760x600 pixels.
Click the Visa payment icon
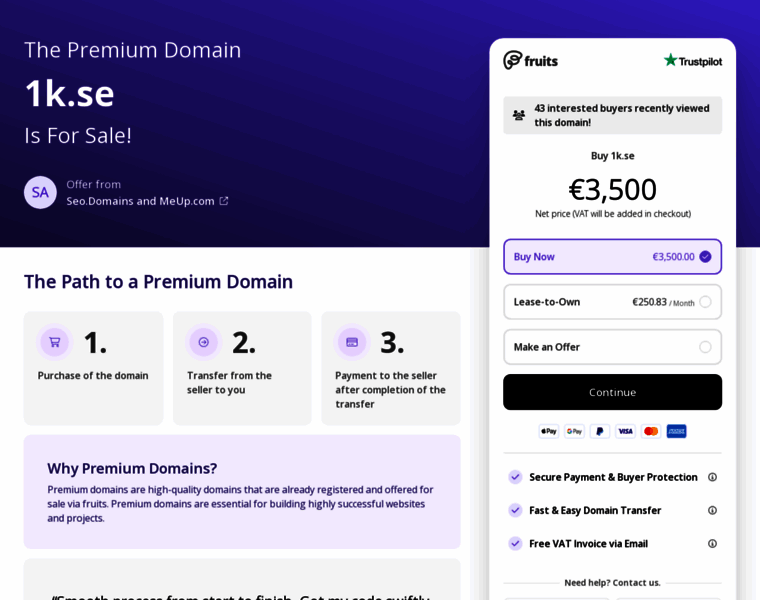[x=625, y=431]
